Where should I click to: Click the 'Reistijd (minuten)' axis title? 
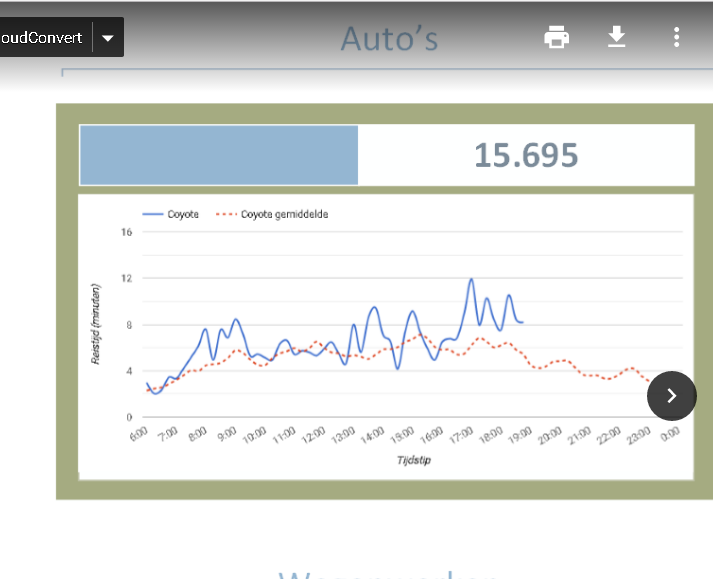pos(95,324)
